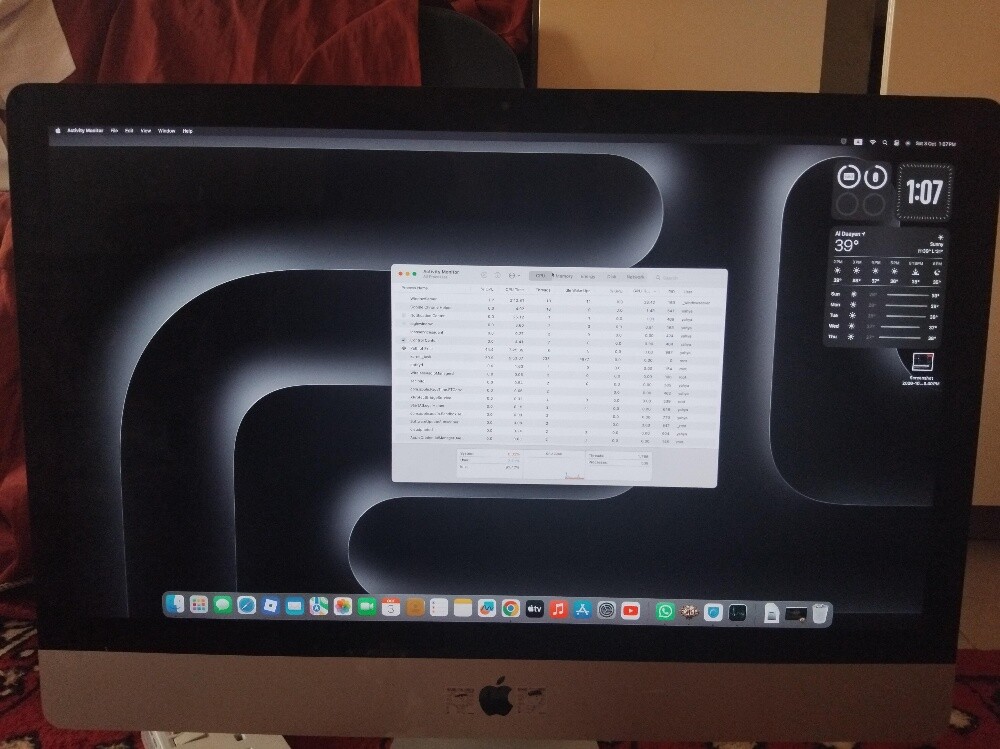This screenshot has width=1000, height=749.
Task: Switch to the Energy tab
Action: tap(588, 277)
